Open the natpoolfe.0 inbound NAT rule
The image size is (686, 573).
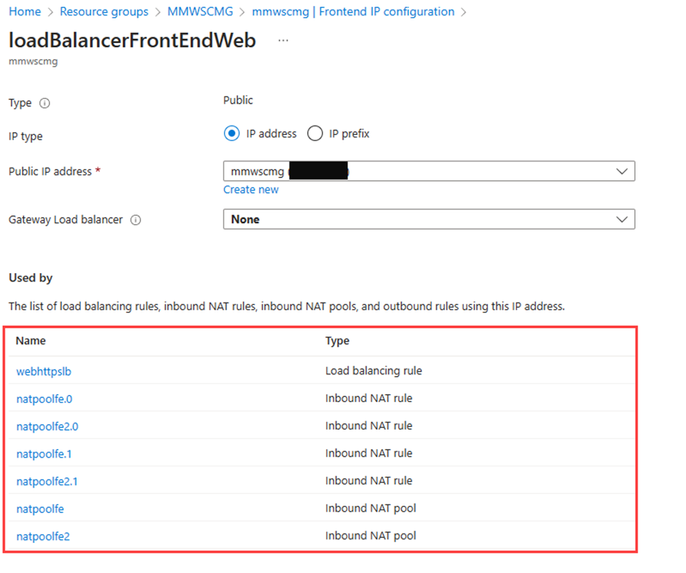pyautogui.click(x=44, y=399)
